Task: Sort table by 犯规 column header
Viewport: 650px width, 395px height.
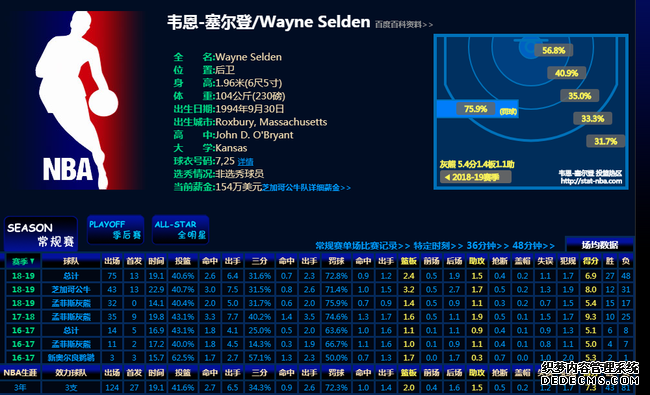Action: click(568, 261)
